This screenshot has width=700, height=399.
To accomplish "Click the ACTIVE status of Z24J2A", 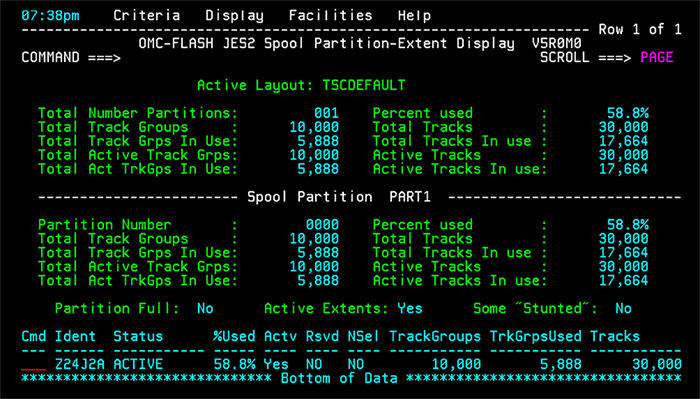I will pos(138,365).
